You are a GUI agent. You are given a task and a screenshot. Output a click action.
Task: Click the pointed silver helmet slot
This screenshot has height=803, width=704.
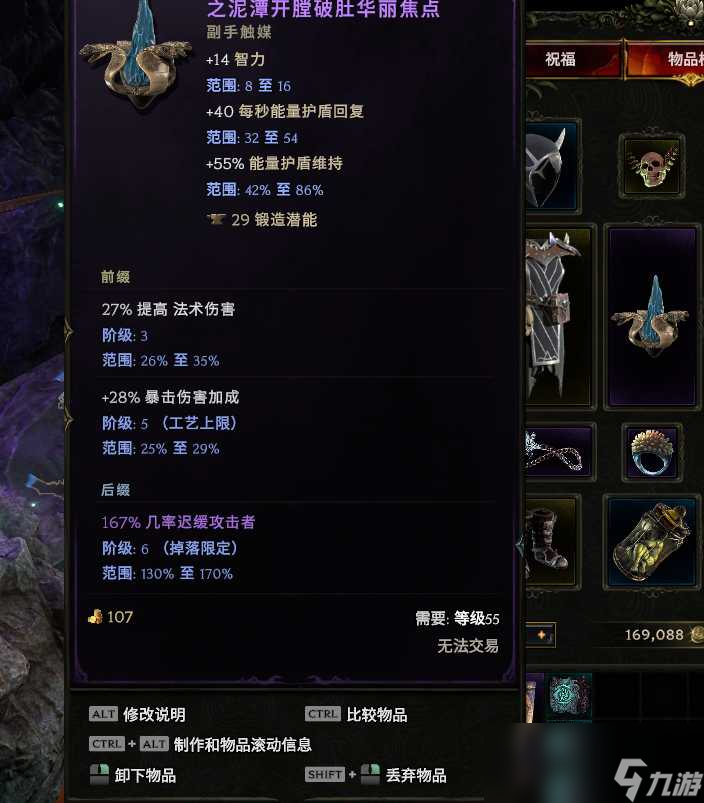[x=552, y=165]
